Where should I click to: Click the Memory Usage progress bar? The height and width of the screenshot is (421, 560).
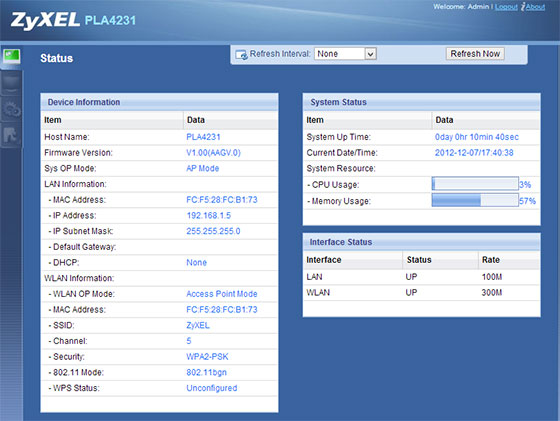475,200
